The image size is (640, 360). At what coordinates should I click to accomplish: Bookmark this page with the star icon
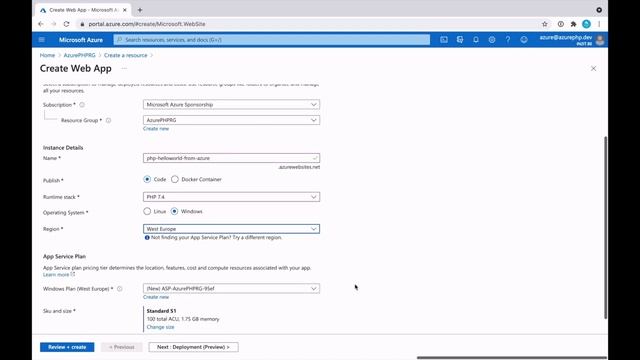(x=544, y=24)
